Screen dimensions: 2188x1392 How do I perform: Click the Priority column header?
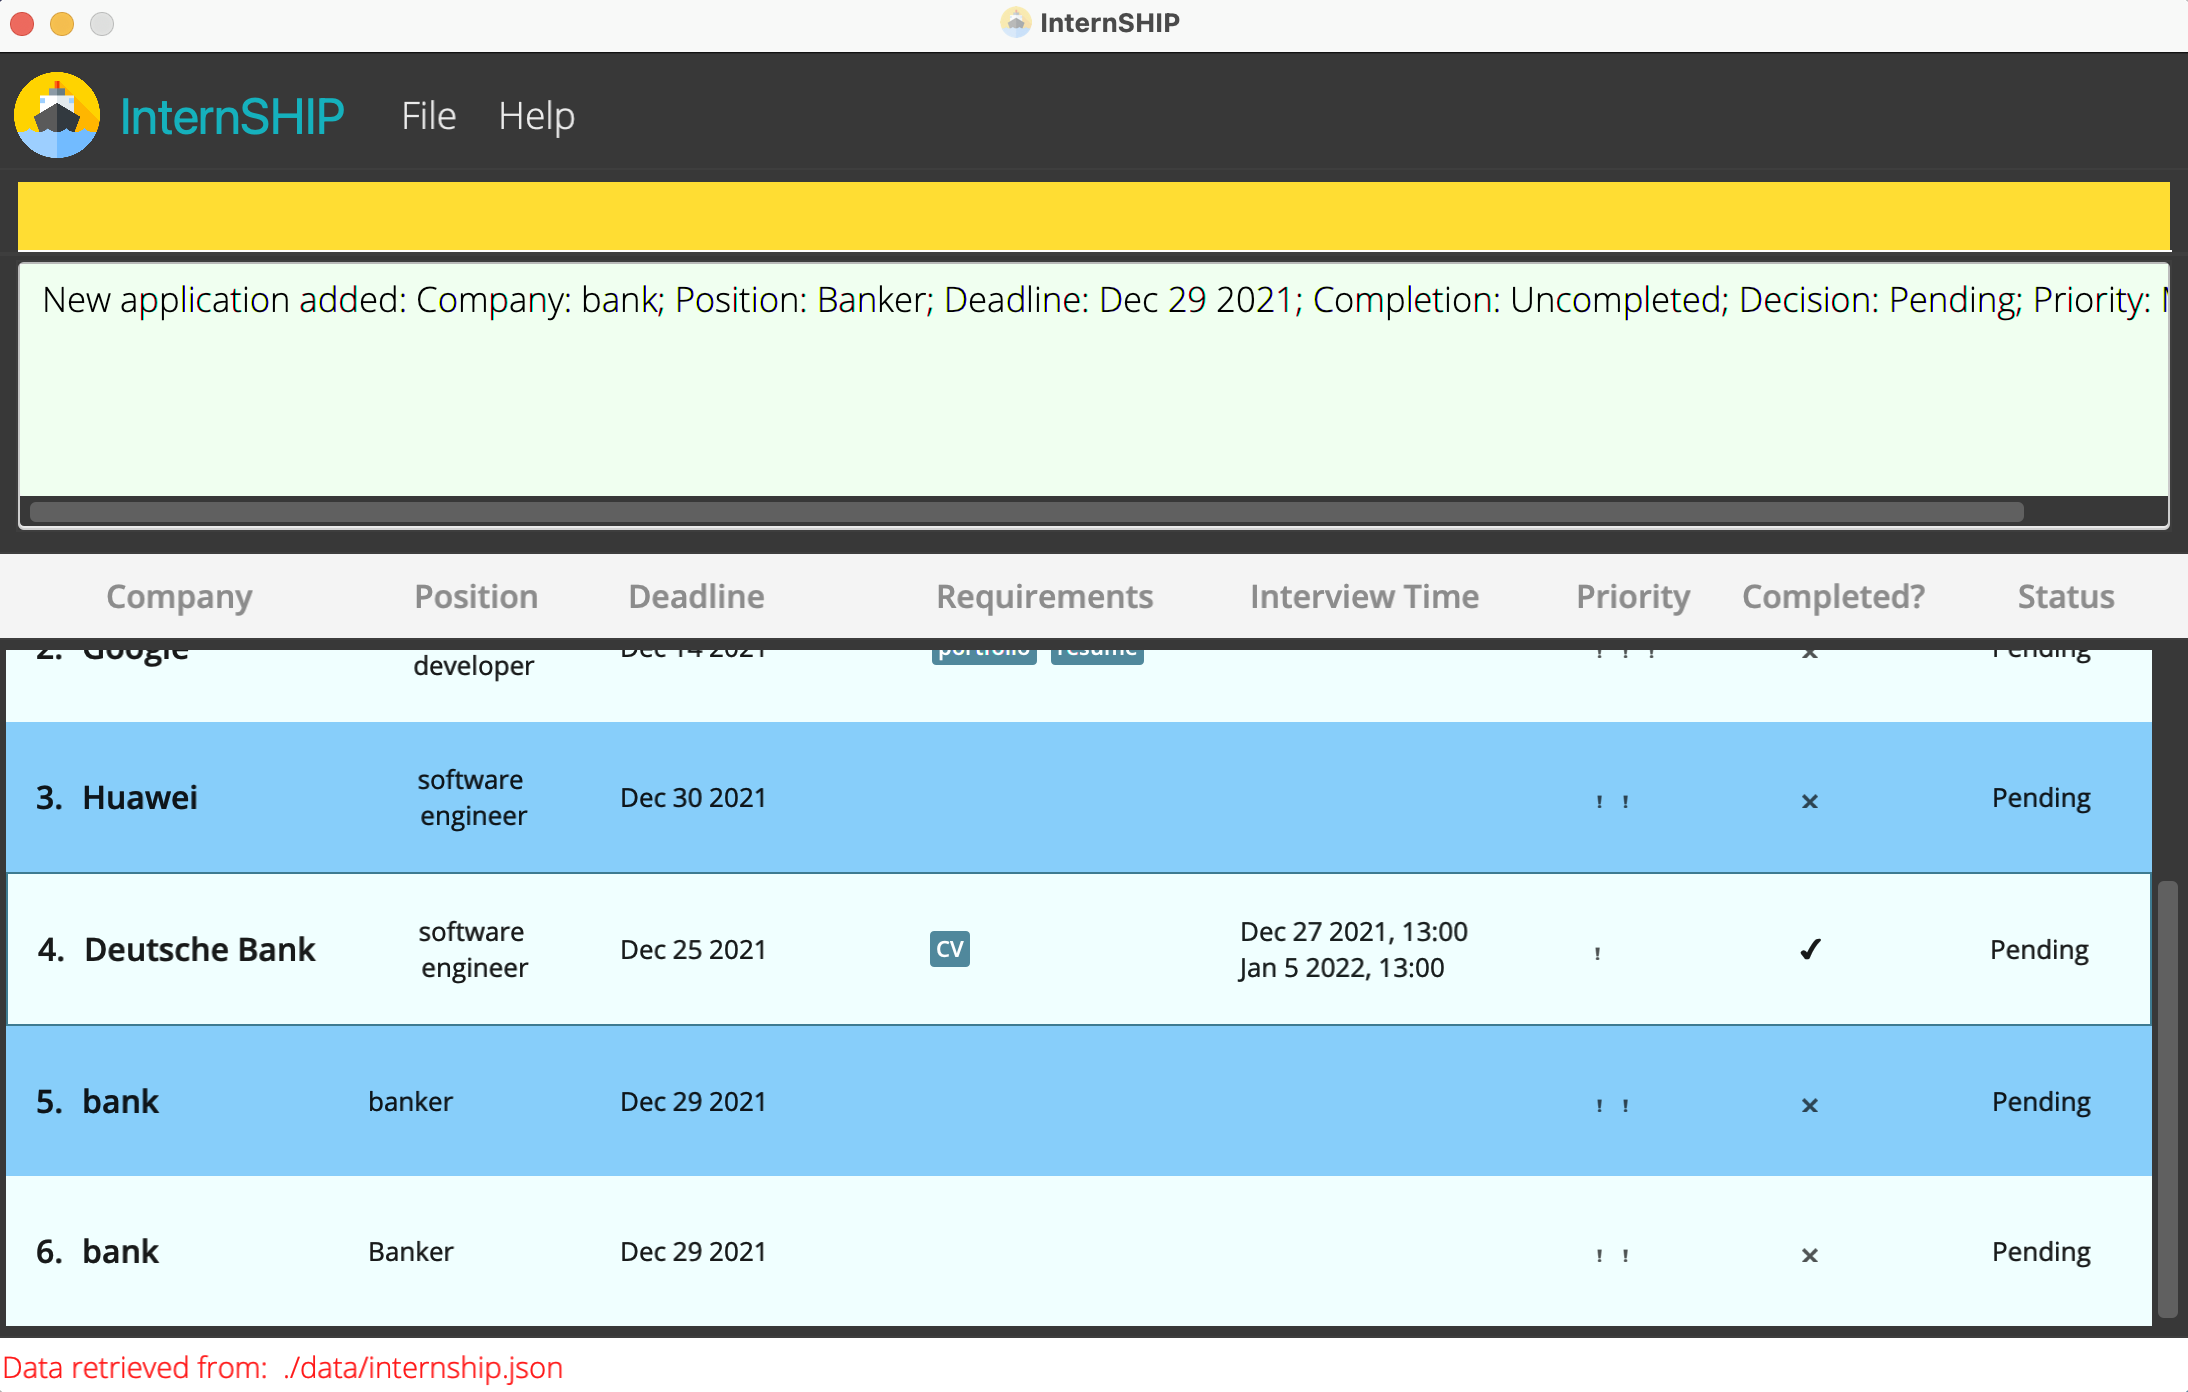[x=1632, y=596]
